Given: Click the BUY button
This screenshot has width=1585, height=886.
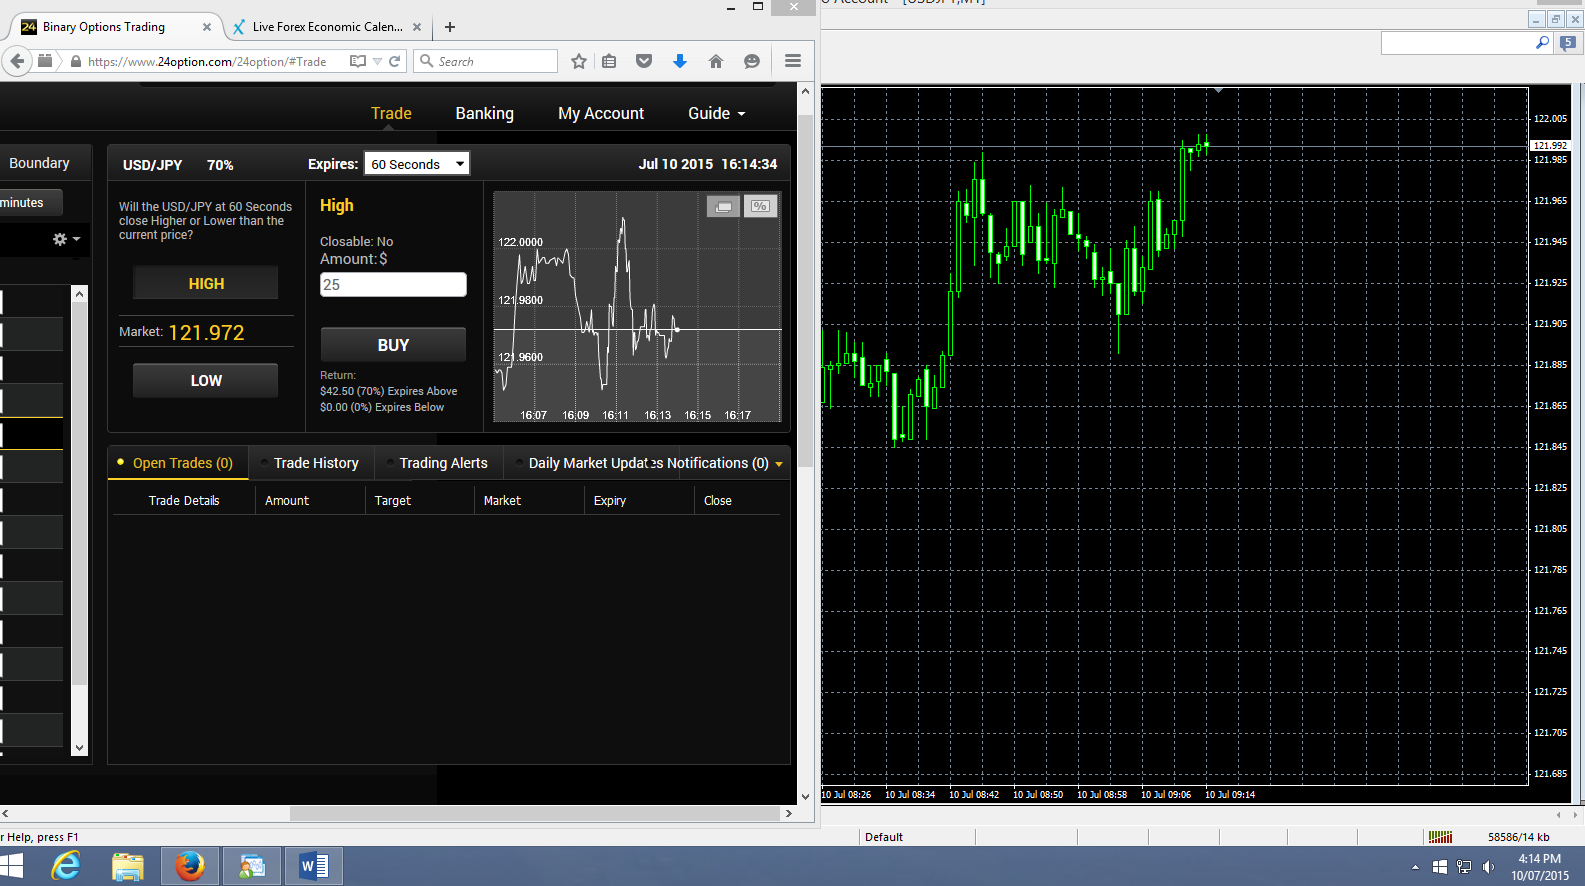Looking at the screenshot, I should (x=393, y=345).
